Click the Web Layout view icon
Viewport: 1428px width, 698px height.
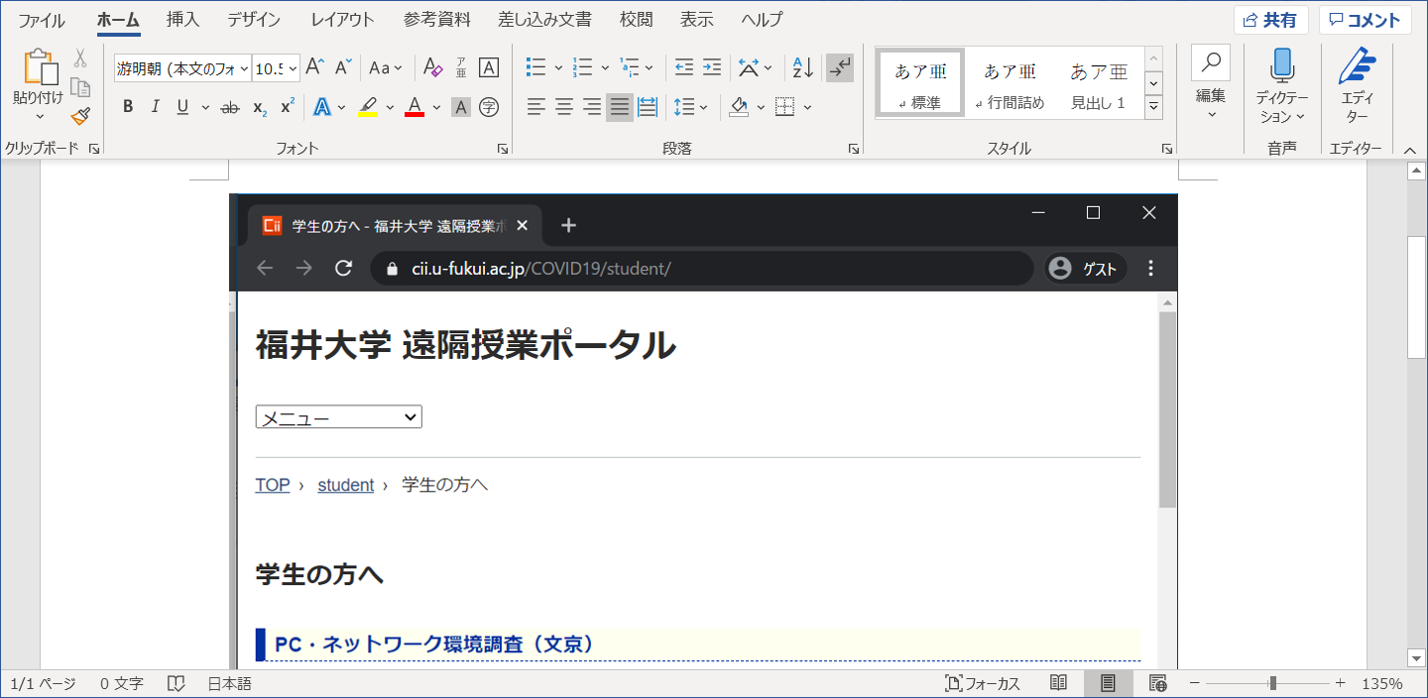point(1158,684)
